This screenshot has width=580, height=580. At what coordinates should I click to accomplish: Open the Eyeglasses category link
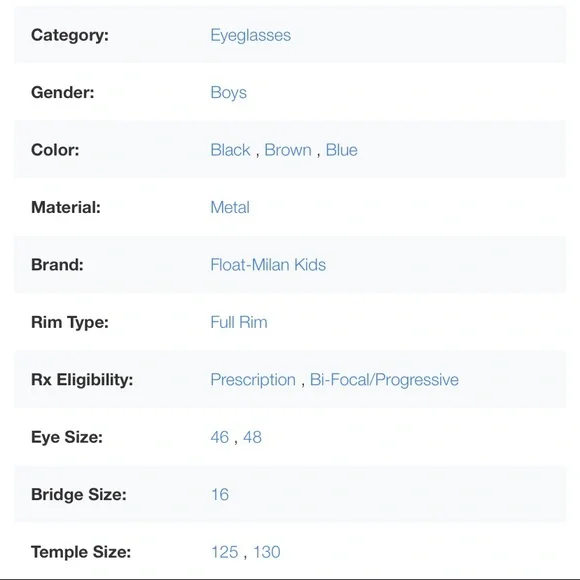click(x=250, y=36)
